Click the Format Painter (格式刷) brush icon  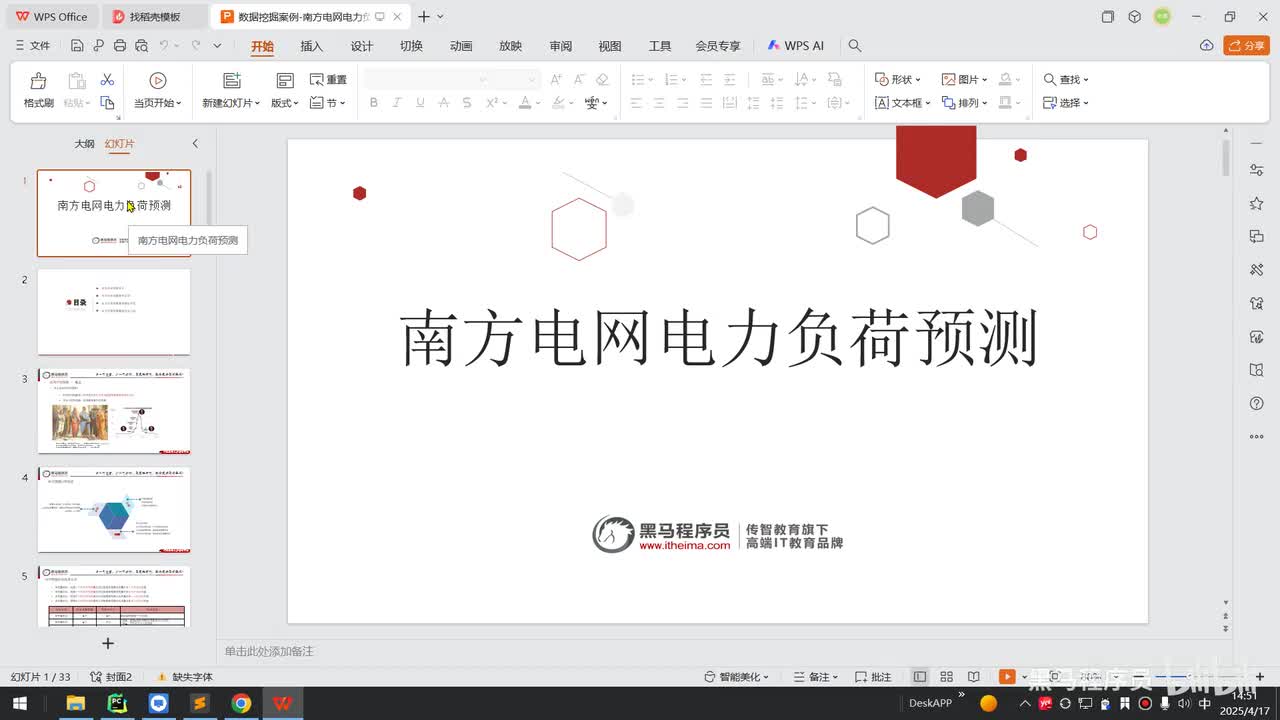(38, 81)
